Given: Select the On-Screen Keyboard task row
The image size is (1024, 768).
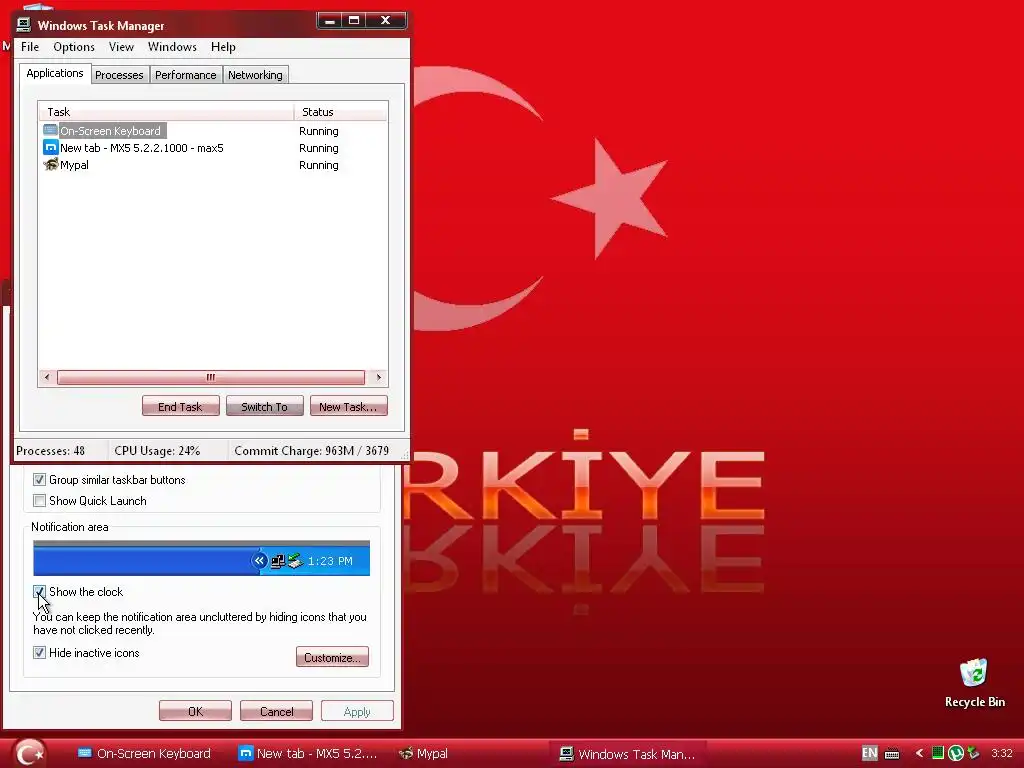Looking at the screenshot, I should click(213, 131).
